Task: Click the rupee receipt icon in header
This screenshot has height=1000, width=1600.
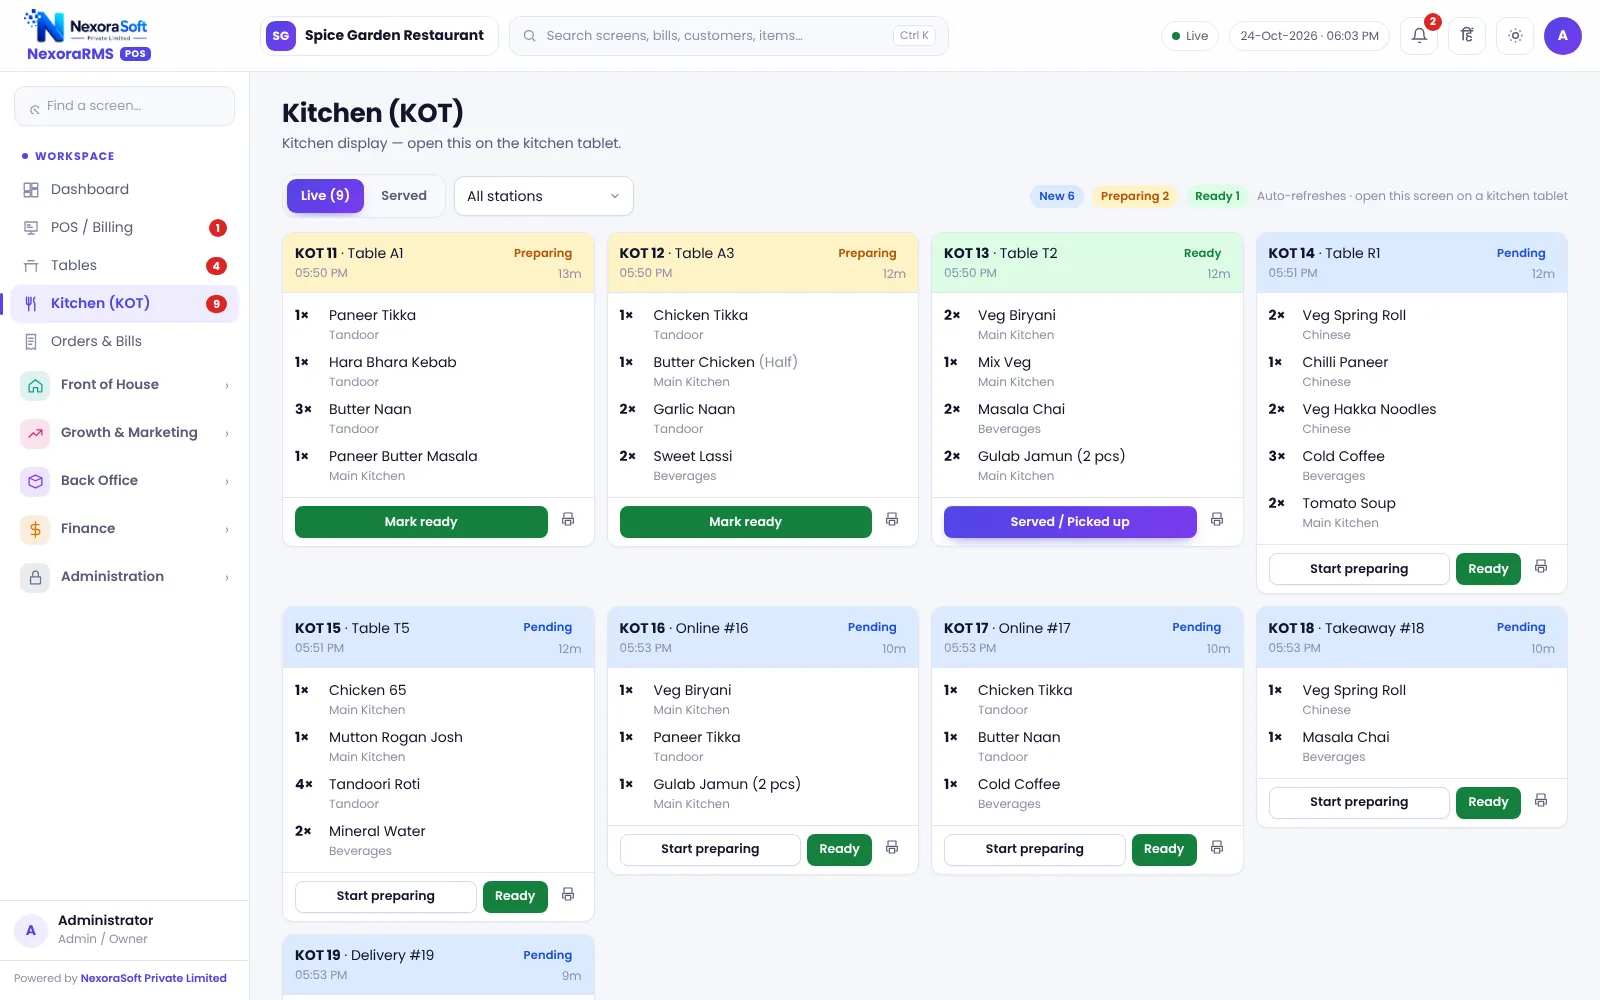Action: [x=1467, y=36]
